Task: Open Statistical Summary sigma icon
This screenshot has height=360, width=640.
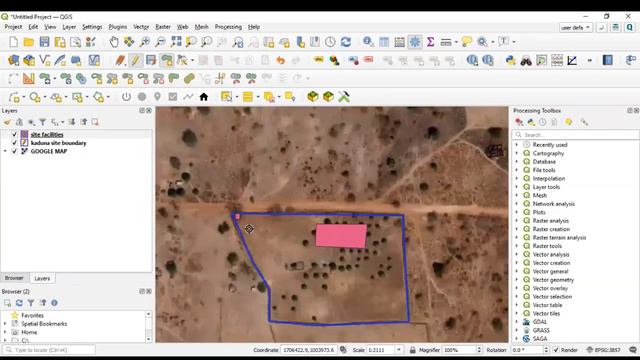Action: [x=430, y=42]
